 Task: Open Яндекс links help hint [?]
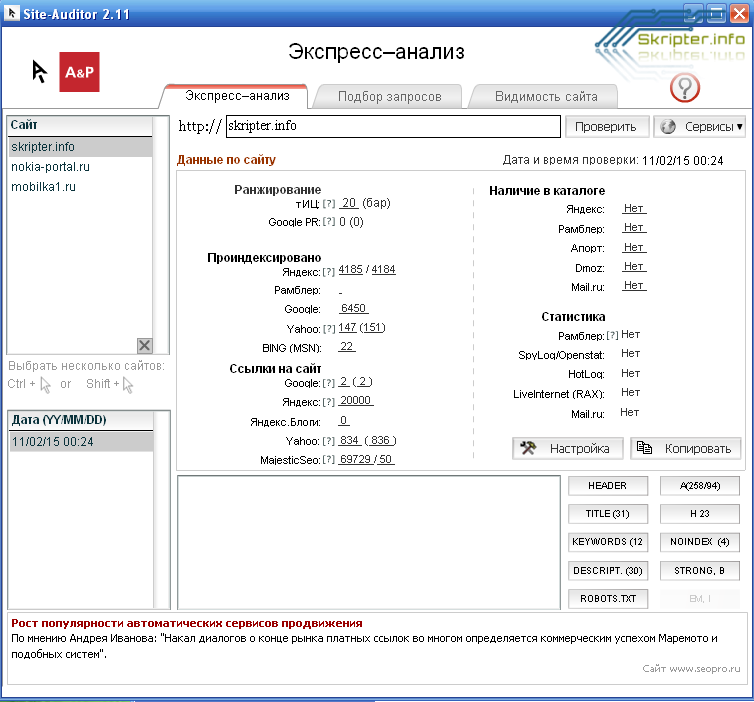pos(329,402)
